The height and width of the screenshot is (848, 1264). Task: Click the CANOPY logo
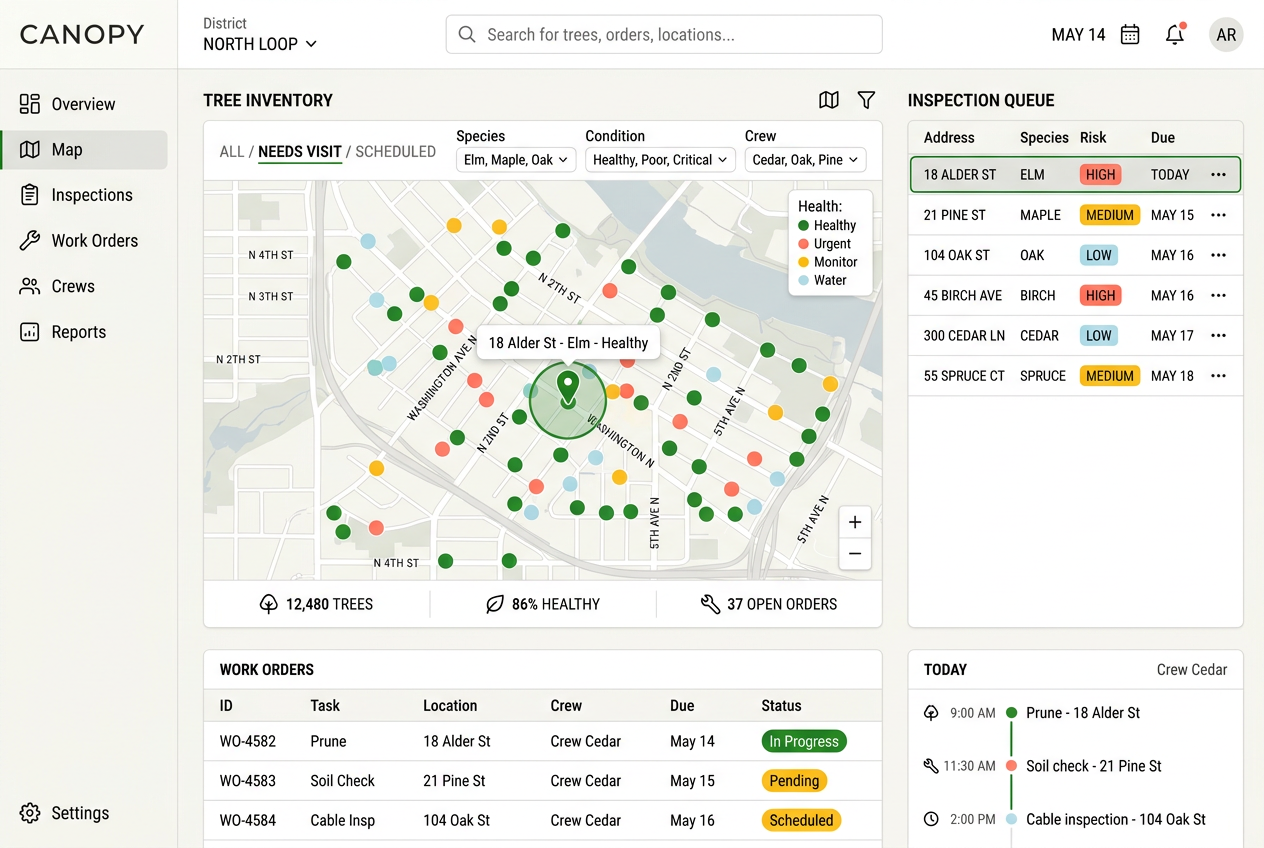[x=82, y=35]
